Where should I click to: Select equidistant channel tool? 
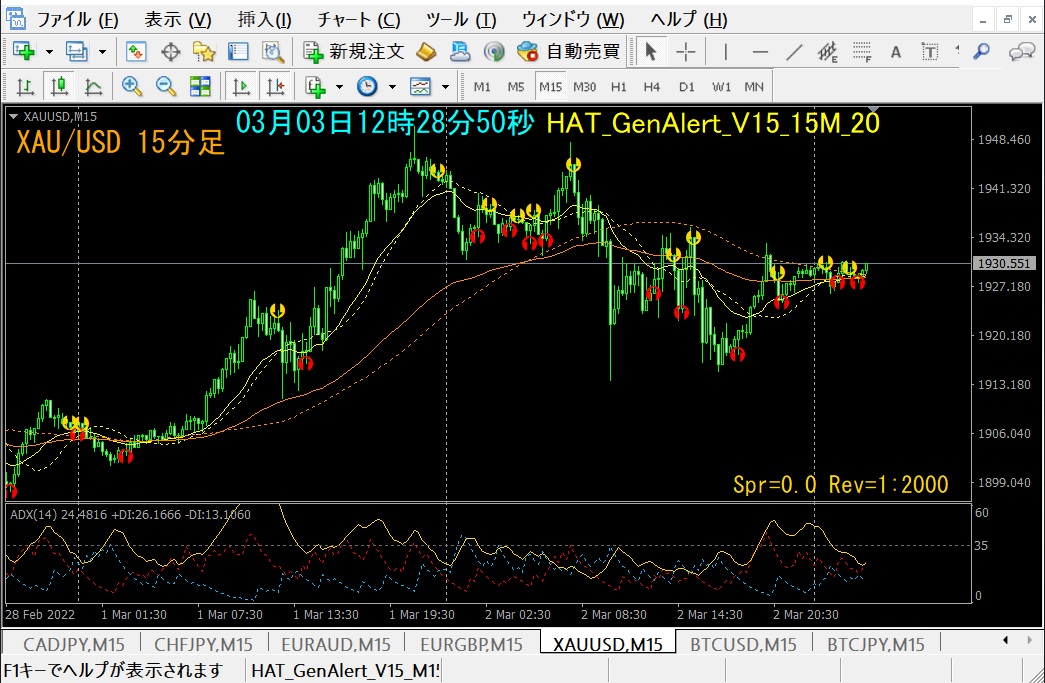coord(828,51)
